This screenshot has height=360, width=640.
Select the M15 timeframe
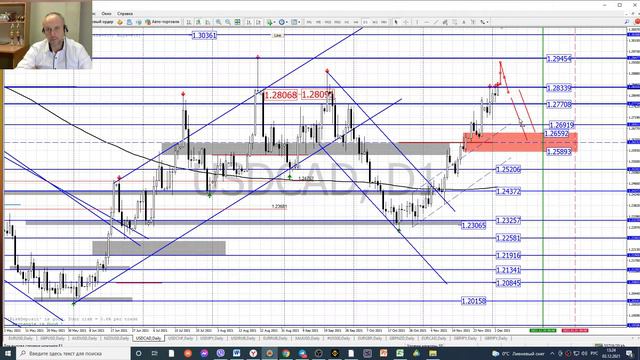[x=328, y=22]
